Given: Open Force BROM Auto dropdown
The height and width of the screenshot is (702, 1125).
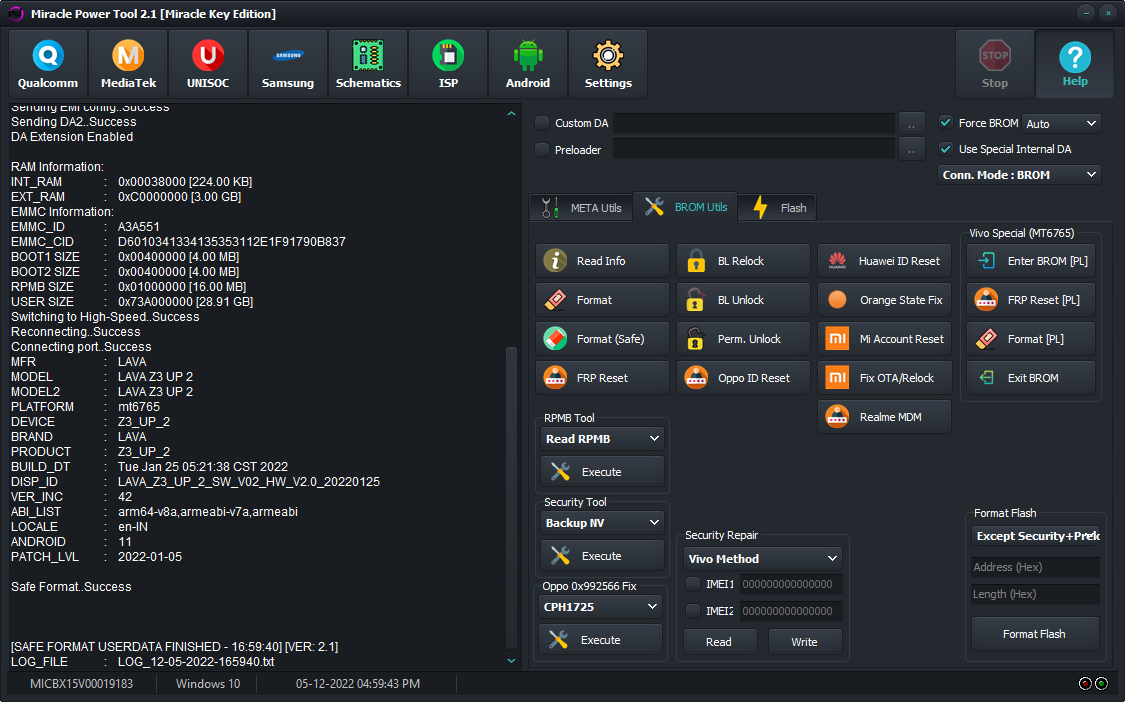Looking at the screenshot, I should 1060,123.
